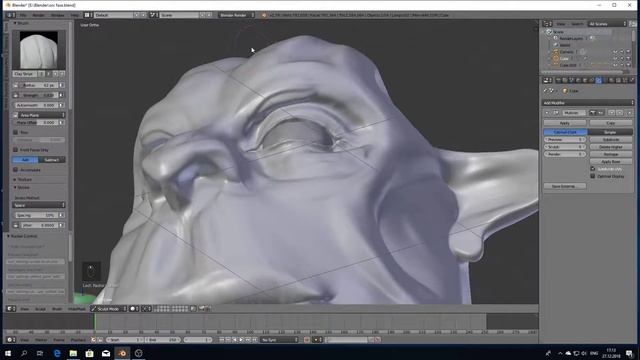This screenshot has height=360, width=640.
Task: Open the Render menu
Action: click(39, 15)
